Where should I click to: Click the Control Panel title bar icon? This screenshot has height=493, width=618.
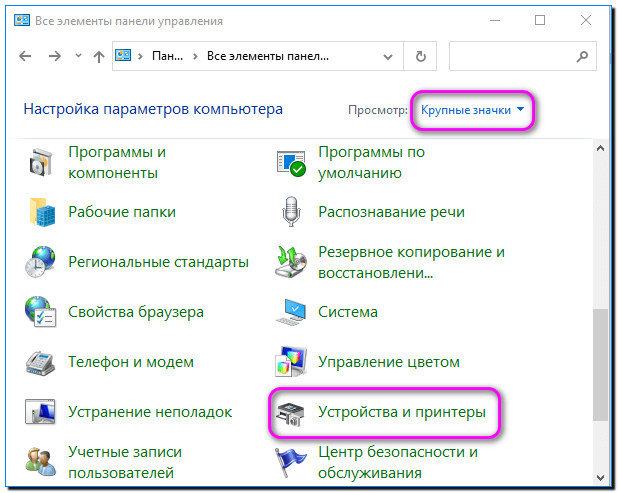coord(22,20)
